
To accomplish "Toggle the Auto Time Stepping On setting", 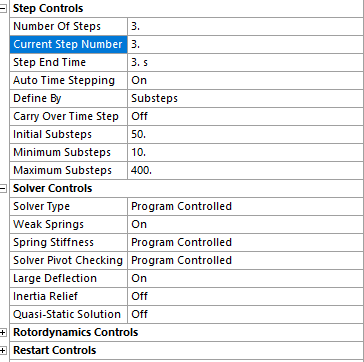I will click(x=246, y=81).
